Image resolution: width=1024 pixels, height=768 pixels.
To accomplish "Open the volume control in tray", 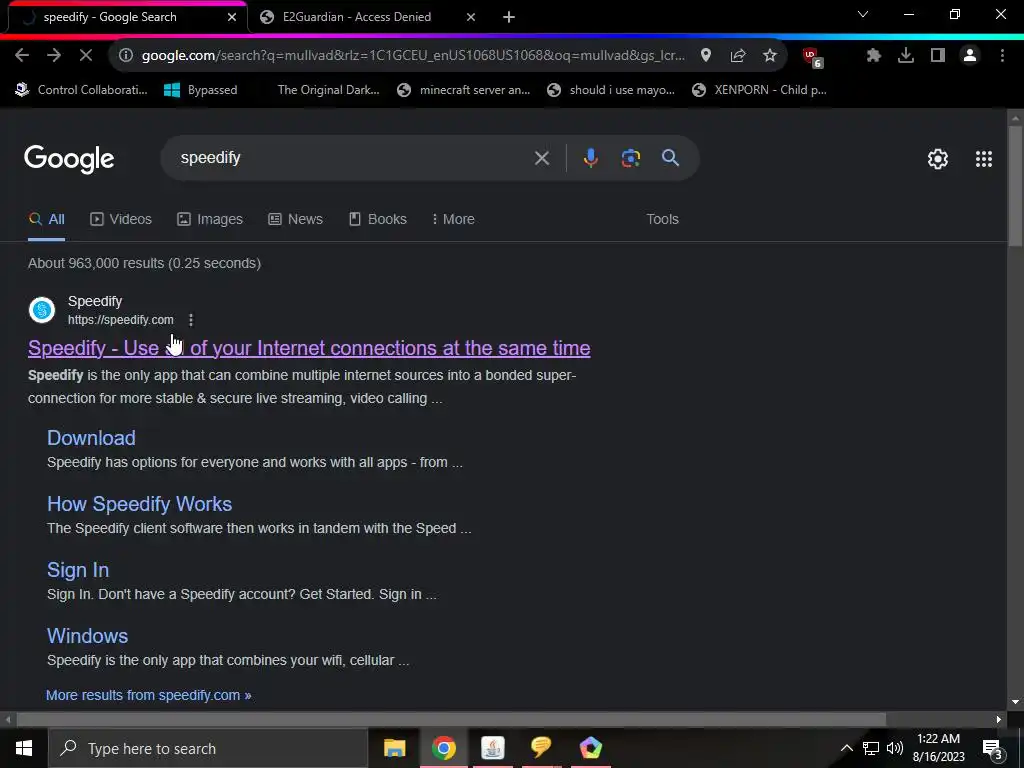I will [x=895, y=748].
